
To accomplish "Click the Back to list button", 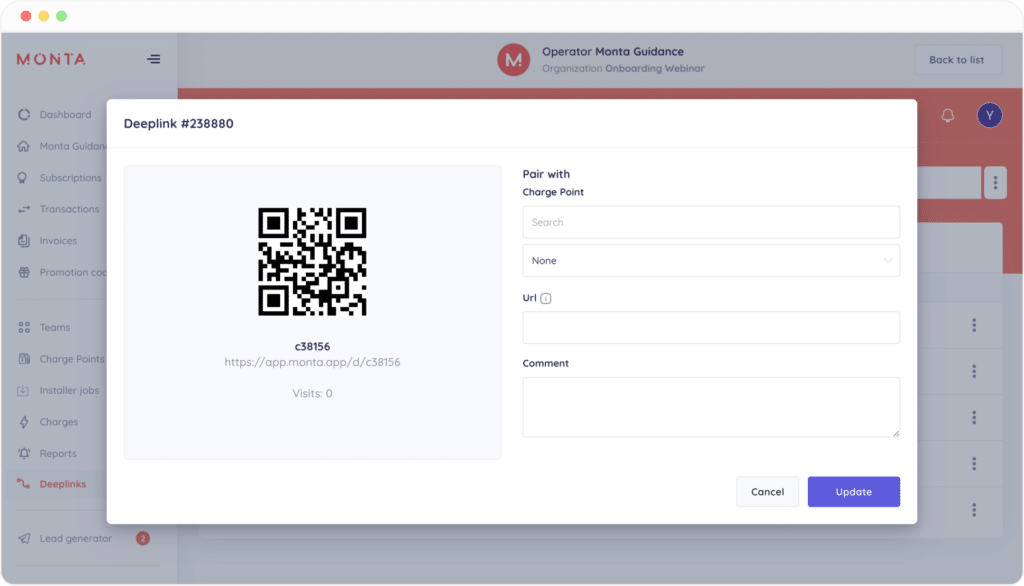I will tap(957, 60).
